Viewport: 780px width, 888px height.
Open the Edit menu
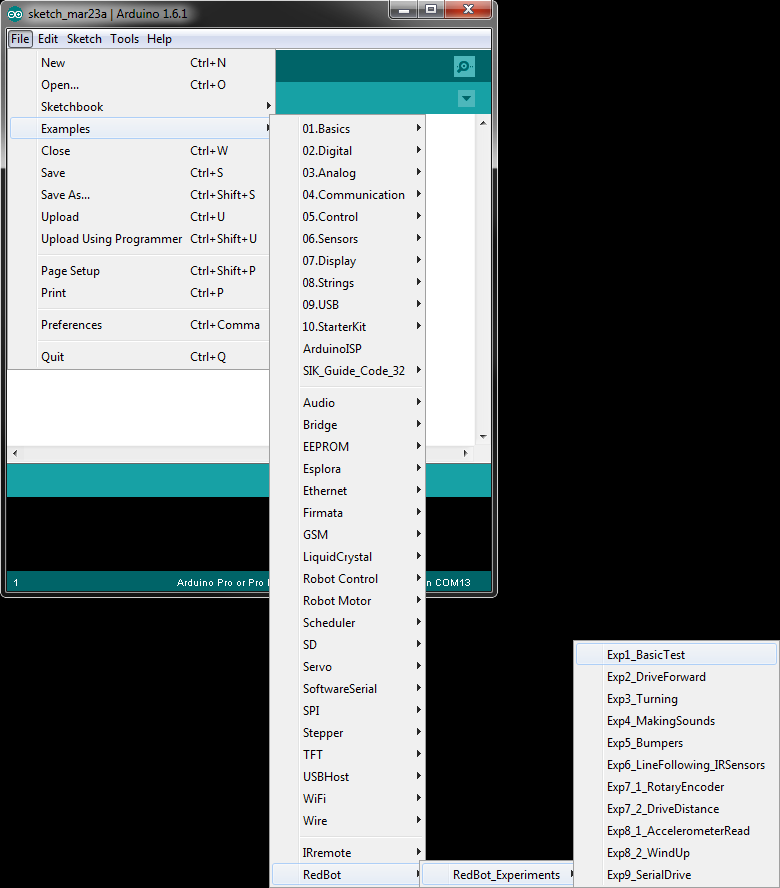(x=48, y=39)
